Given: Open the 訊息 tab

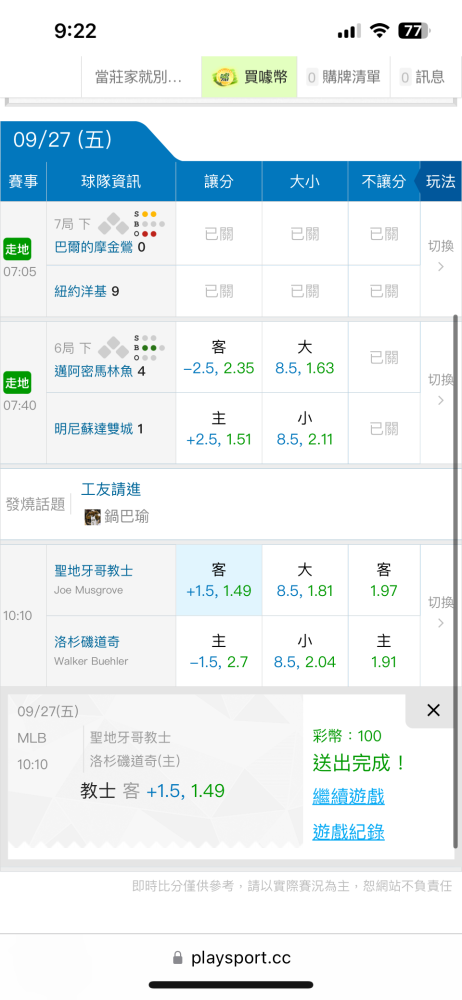Looking at the screenshot, I should click(422, 77).
